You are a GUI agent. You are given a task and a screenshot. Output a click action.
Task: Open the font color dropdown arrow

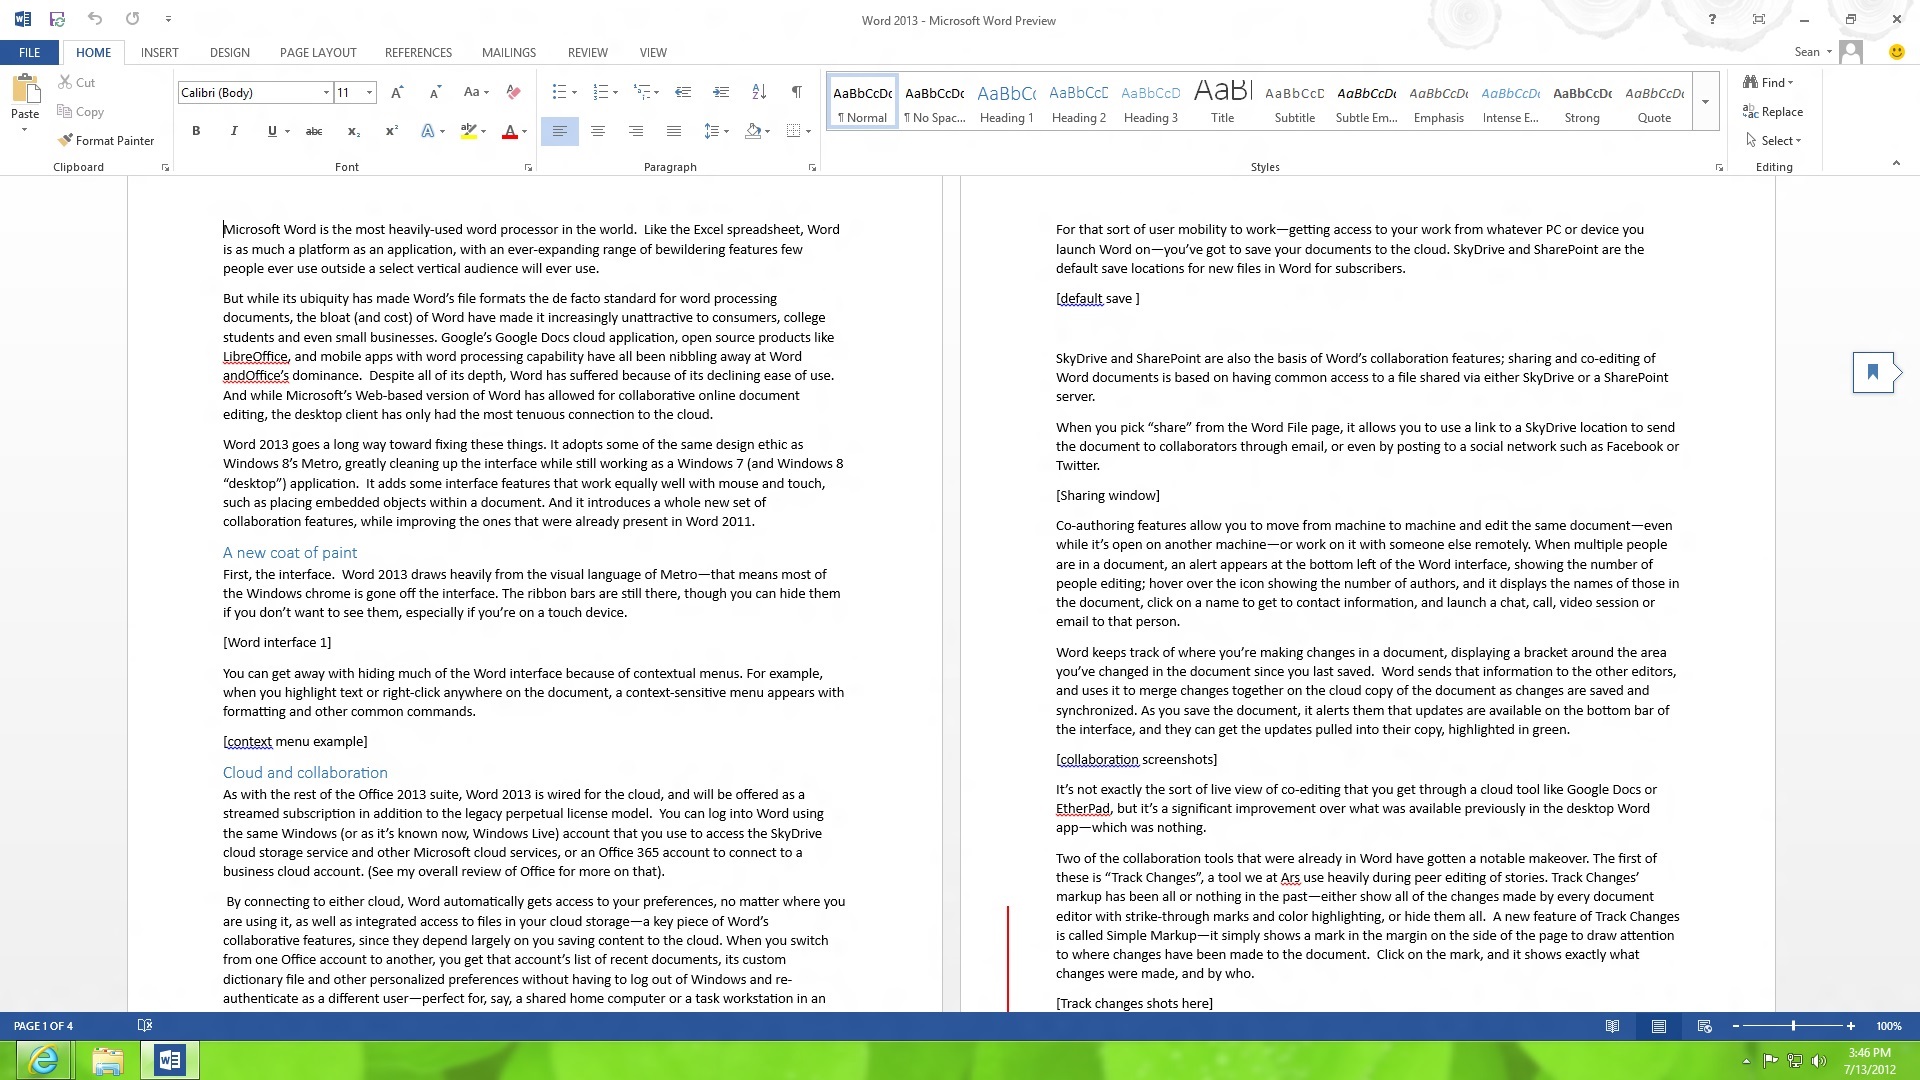(524, 132)
